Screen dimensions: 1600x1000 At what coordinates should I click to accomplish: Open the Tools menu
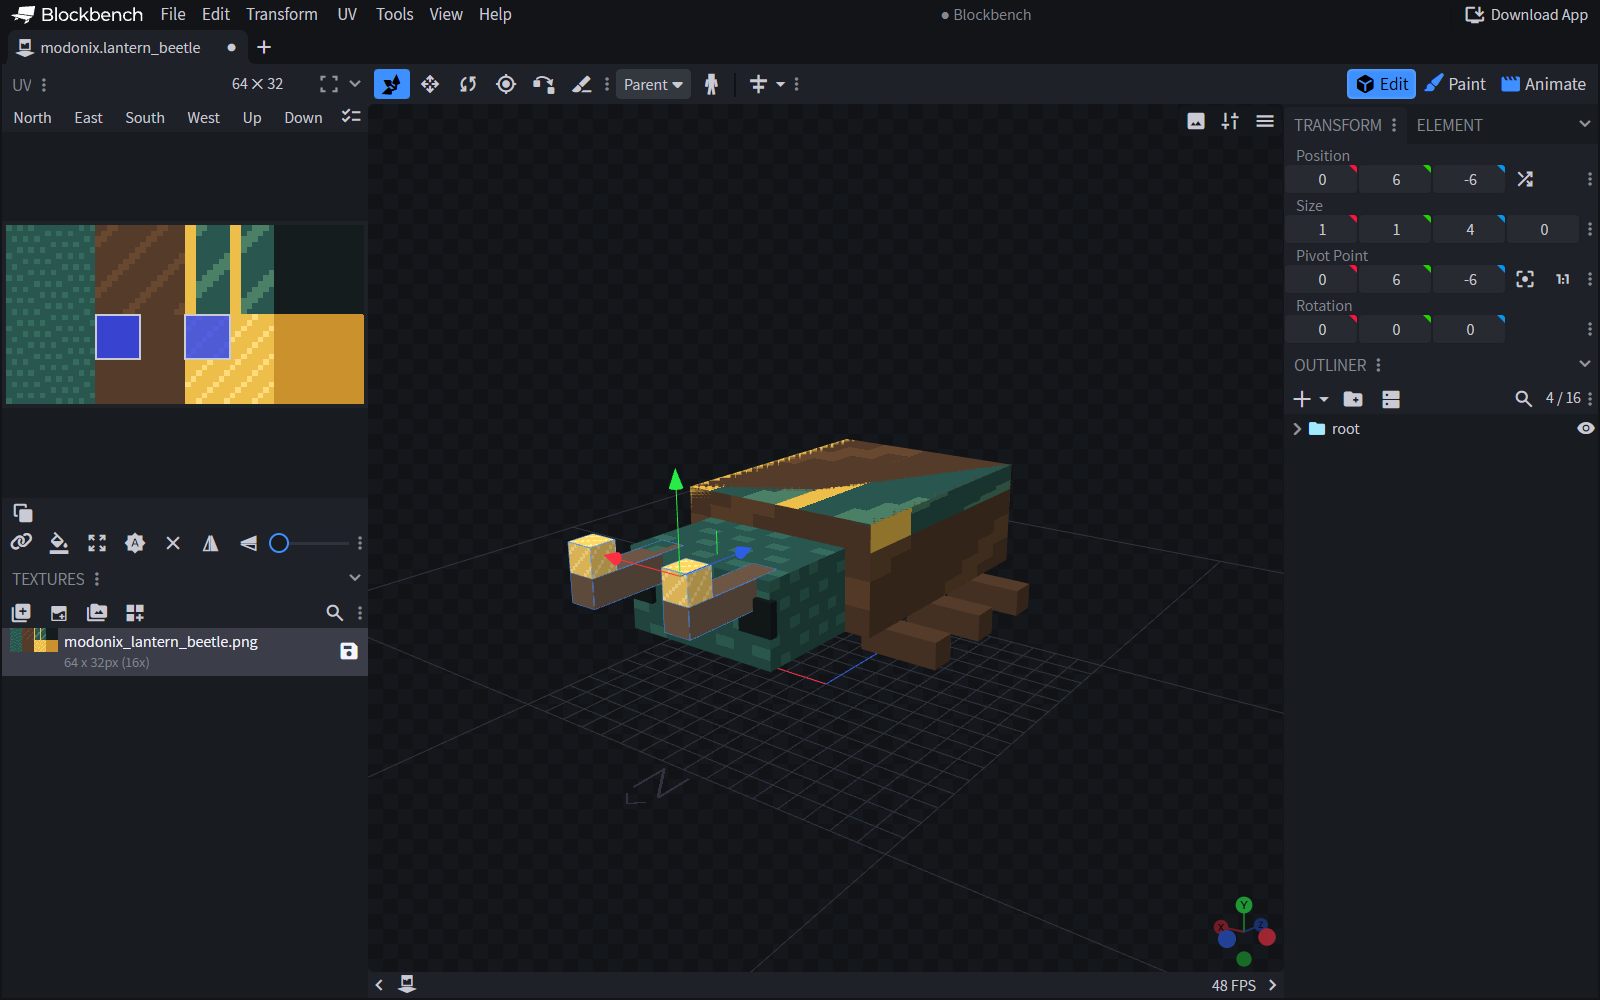click(x=394, y=14)
